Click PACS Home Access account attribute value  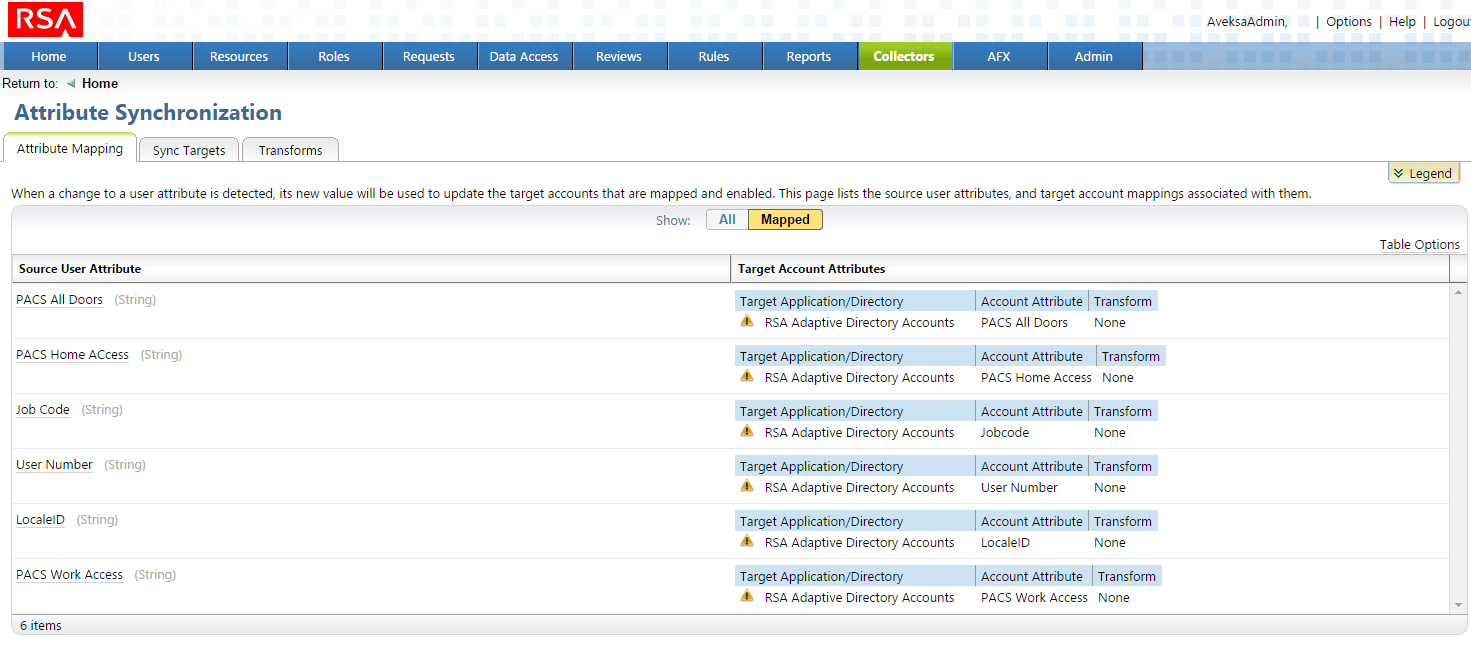[x=1036, y=378]
